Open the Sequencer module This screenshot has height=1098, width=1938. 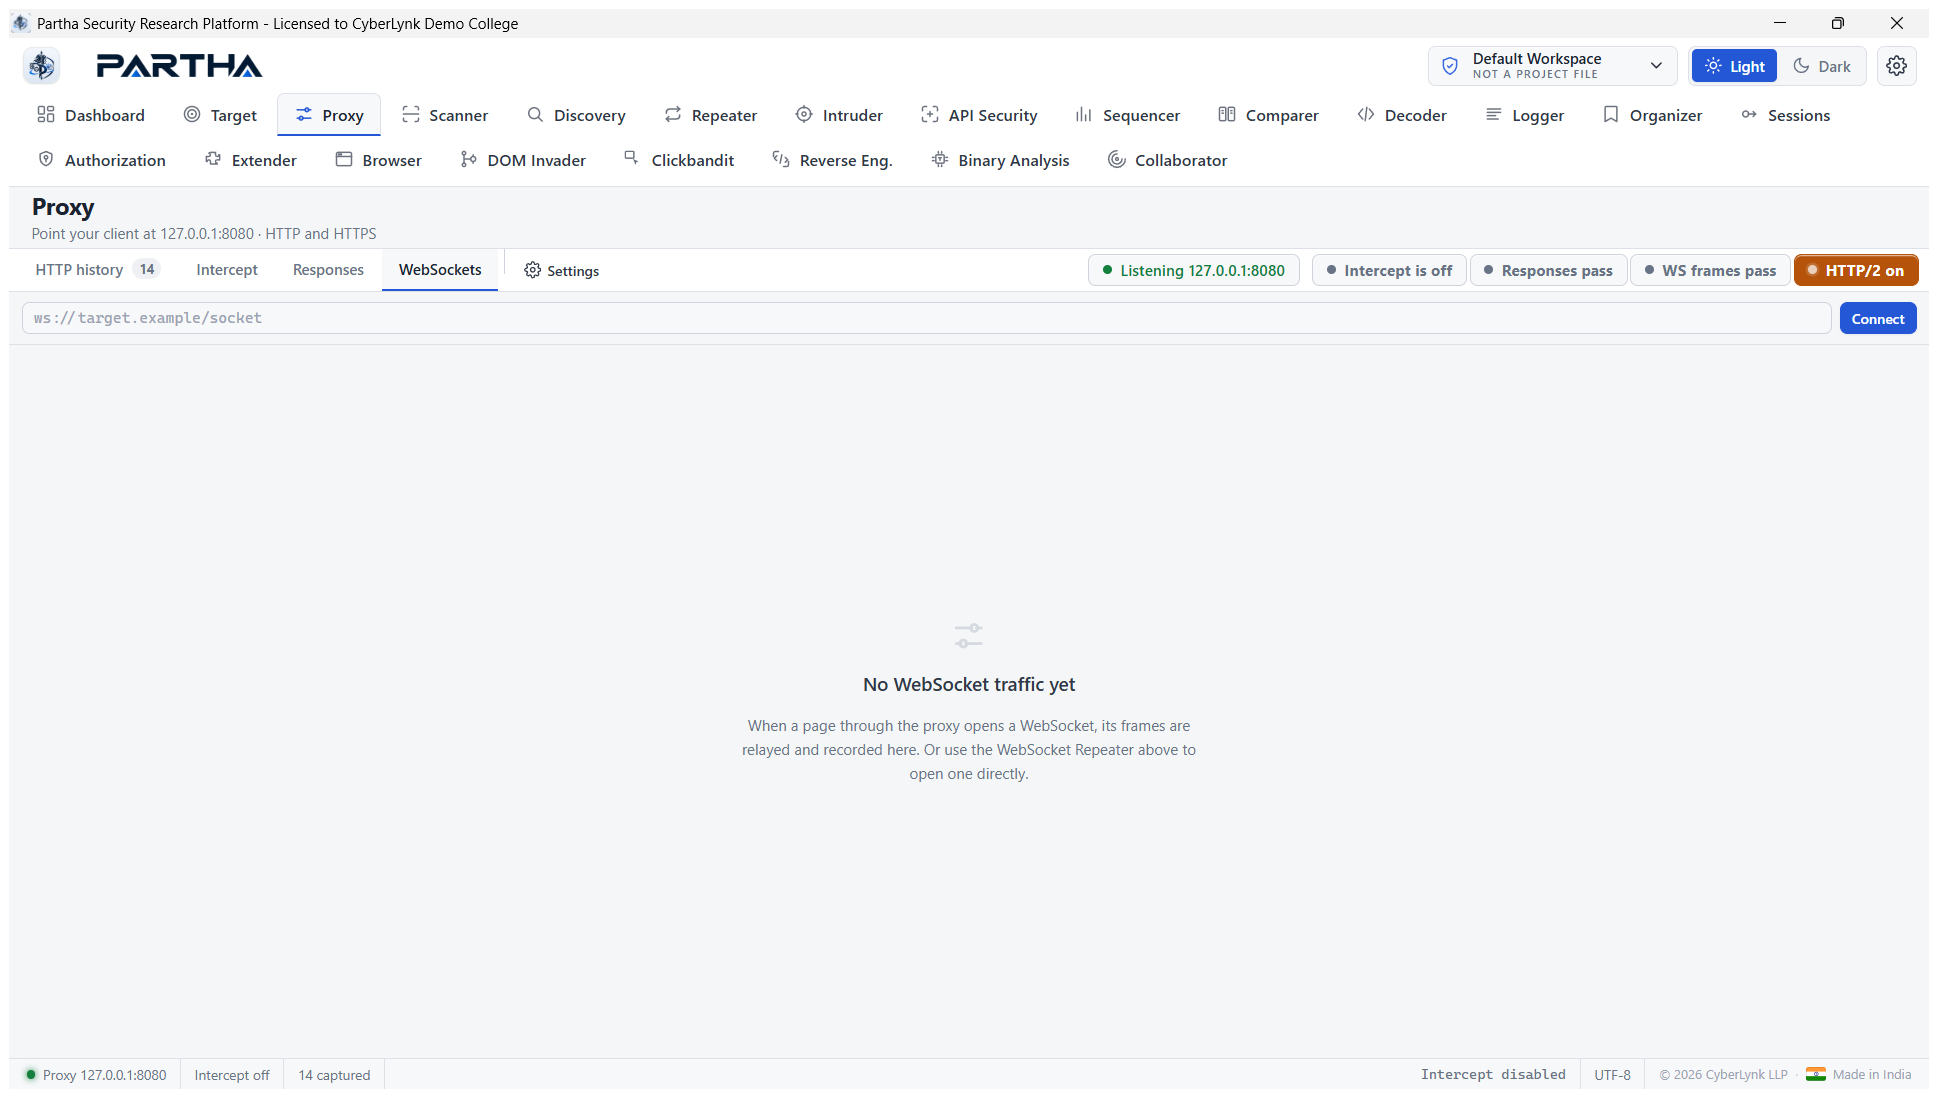click(1127, 115)
